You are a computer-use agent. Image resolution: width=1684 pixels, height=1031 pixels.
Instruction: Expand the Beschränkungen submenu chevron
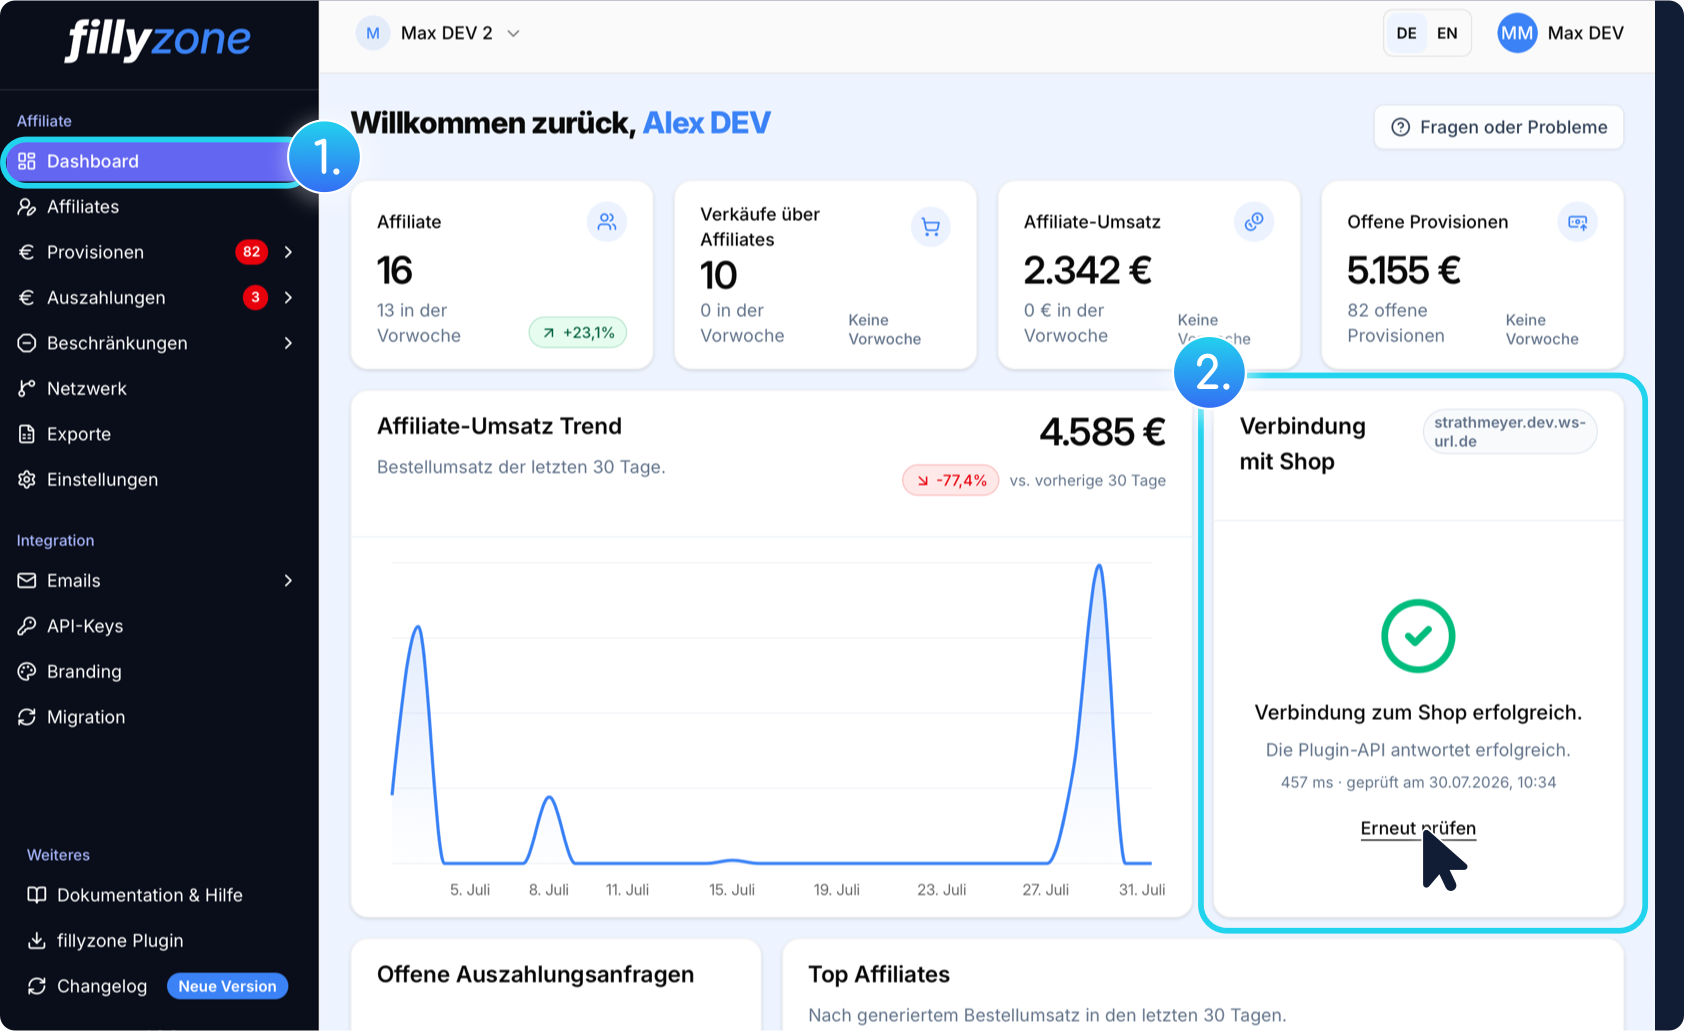(288, 343)
